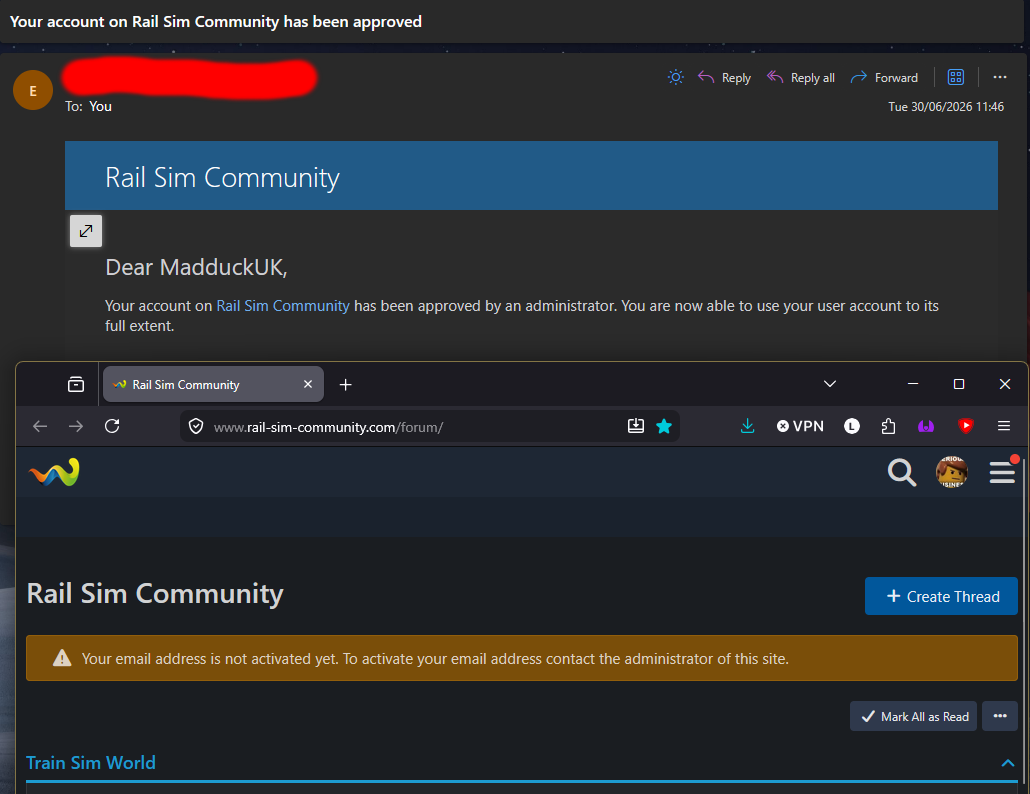Open the list all tabs chevron

[830, 384]
